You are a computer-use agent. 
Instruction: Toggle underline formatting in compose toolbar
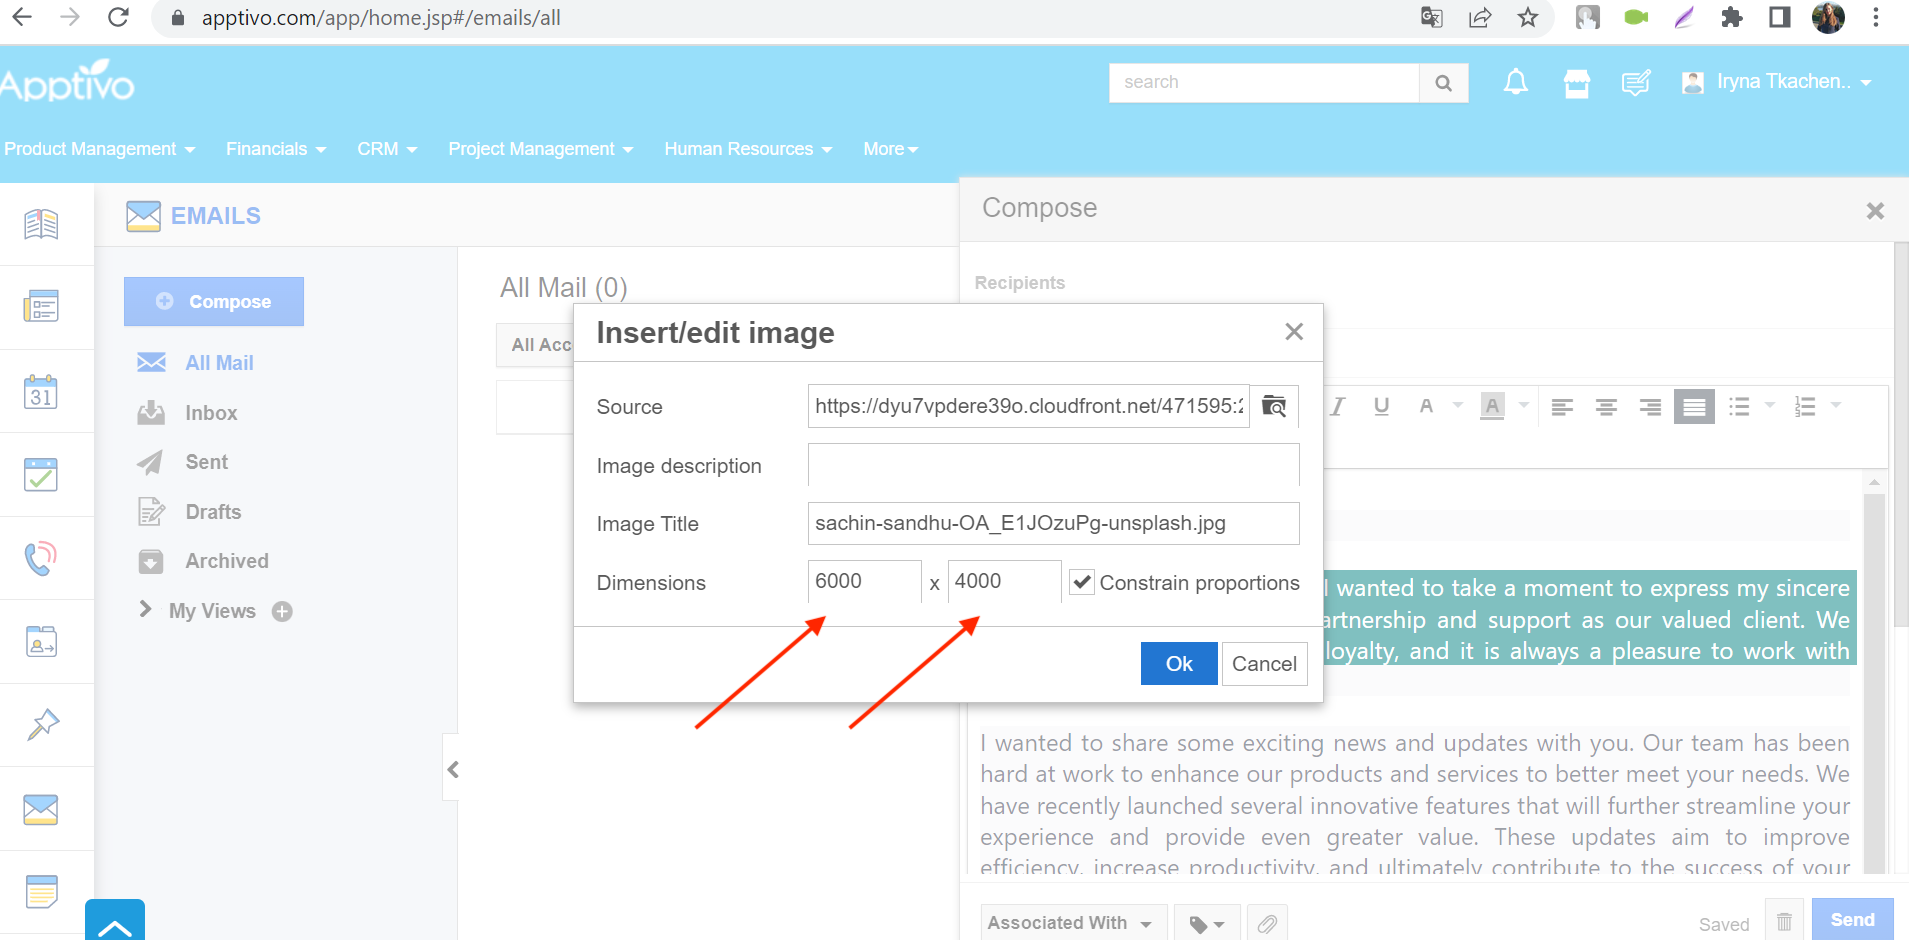coord(1382,406)
